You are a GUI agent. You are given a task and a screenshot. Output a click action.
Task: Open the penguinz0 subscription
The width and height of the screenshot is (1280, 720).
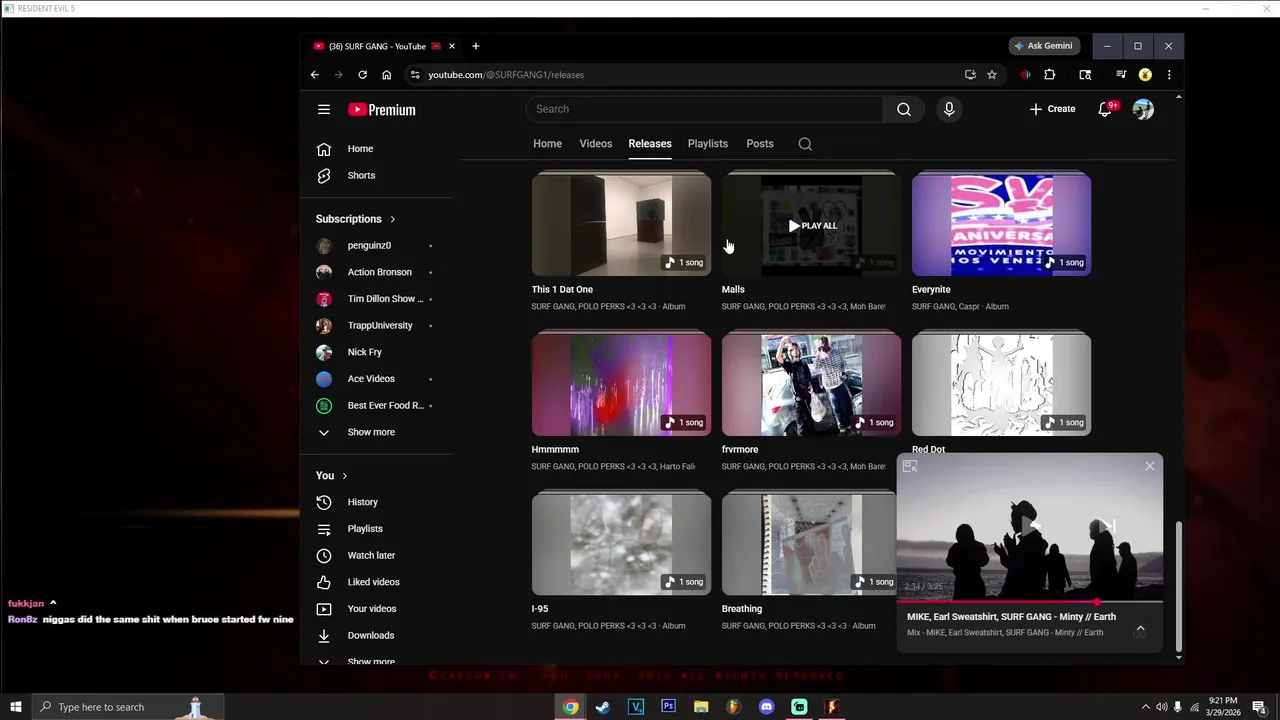coord(378,246)
